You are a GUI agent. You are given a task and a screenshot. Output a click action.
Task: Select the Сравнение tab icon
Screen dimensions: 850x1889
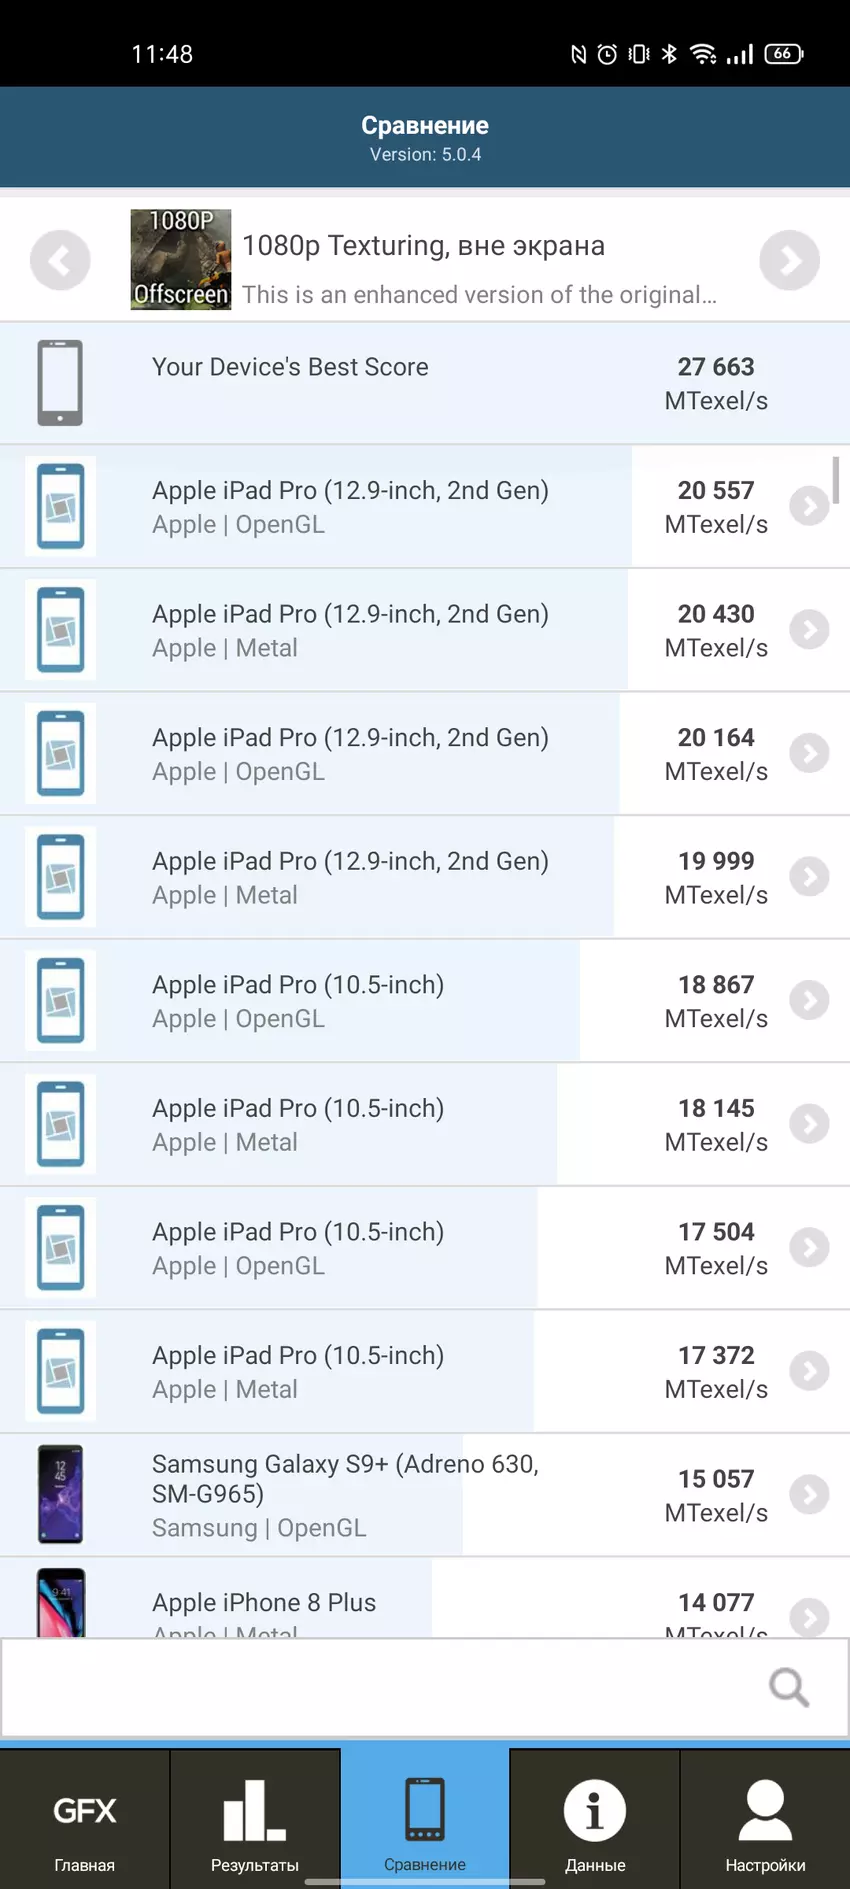point(425,1812)
